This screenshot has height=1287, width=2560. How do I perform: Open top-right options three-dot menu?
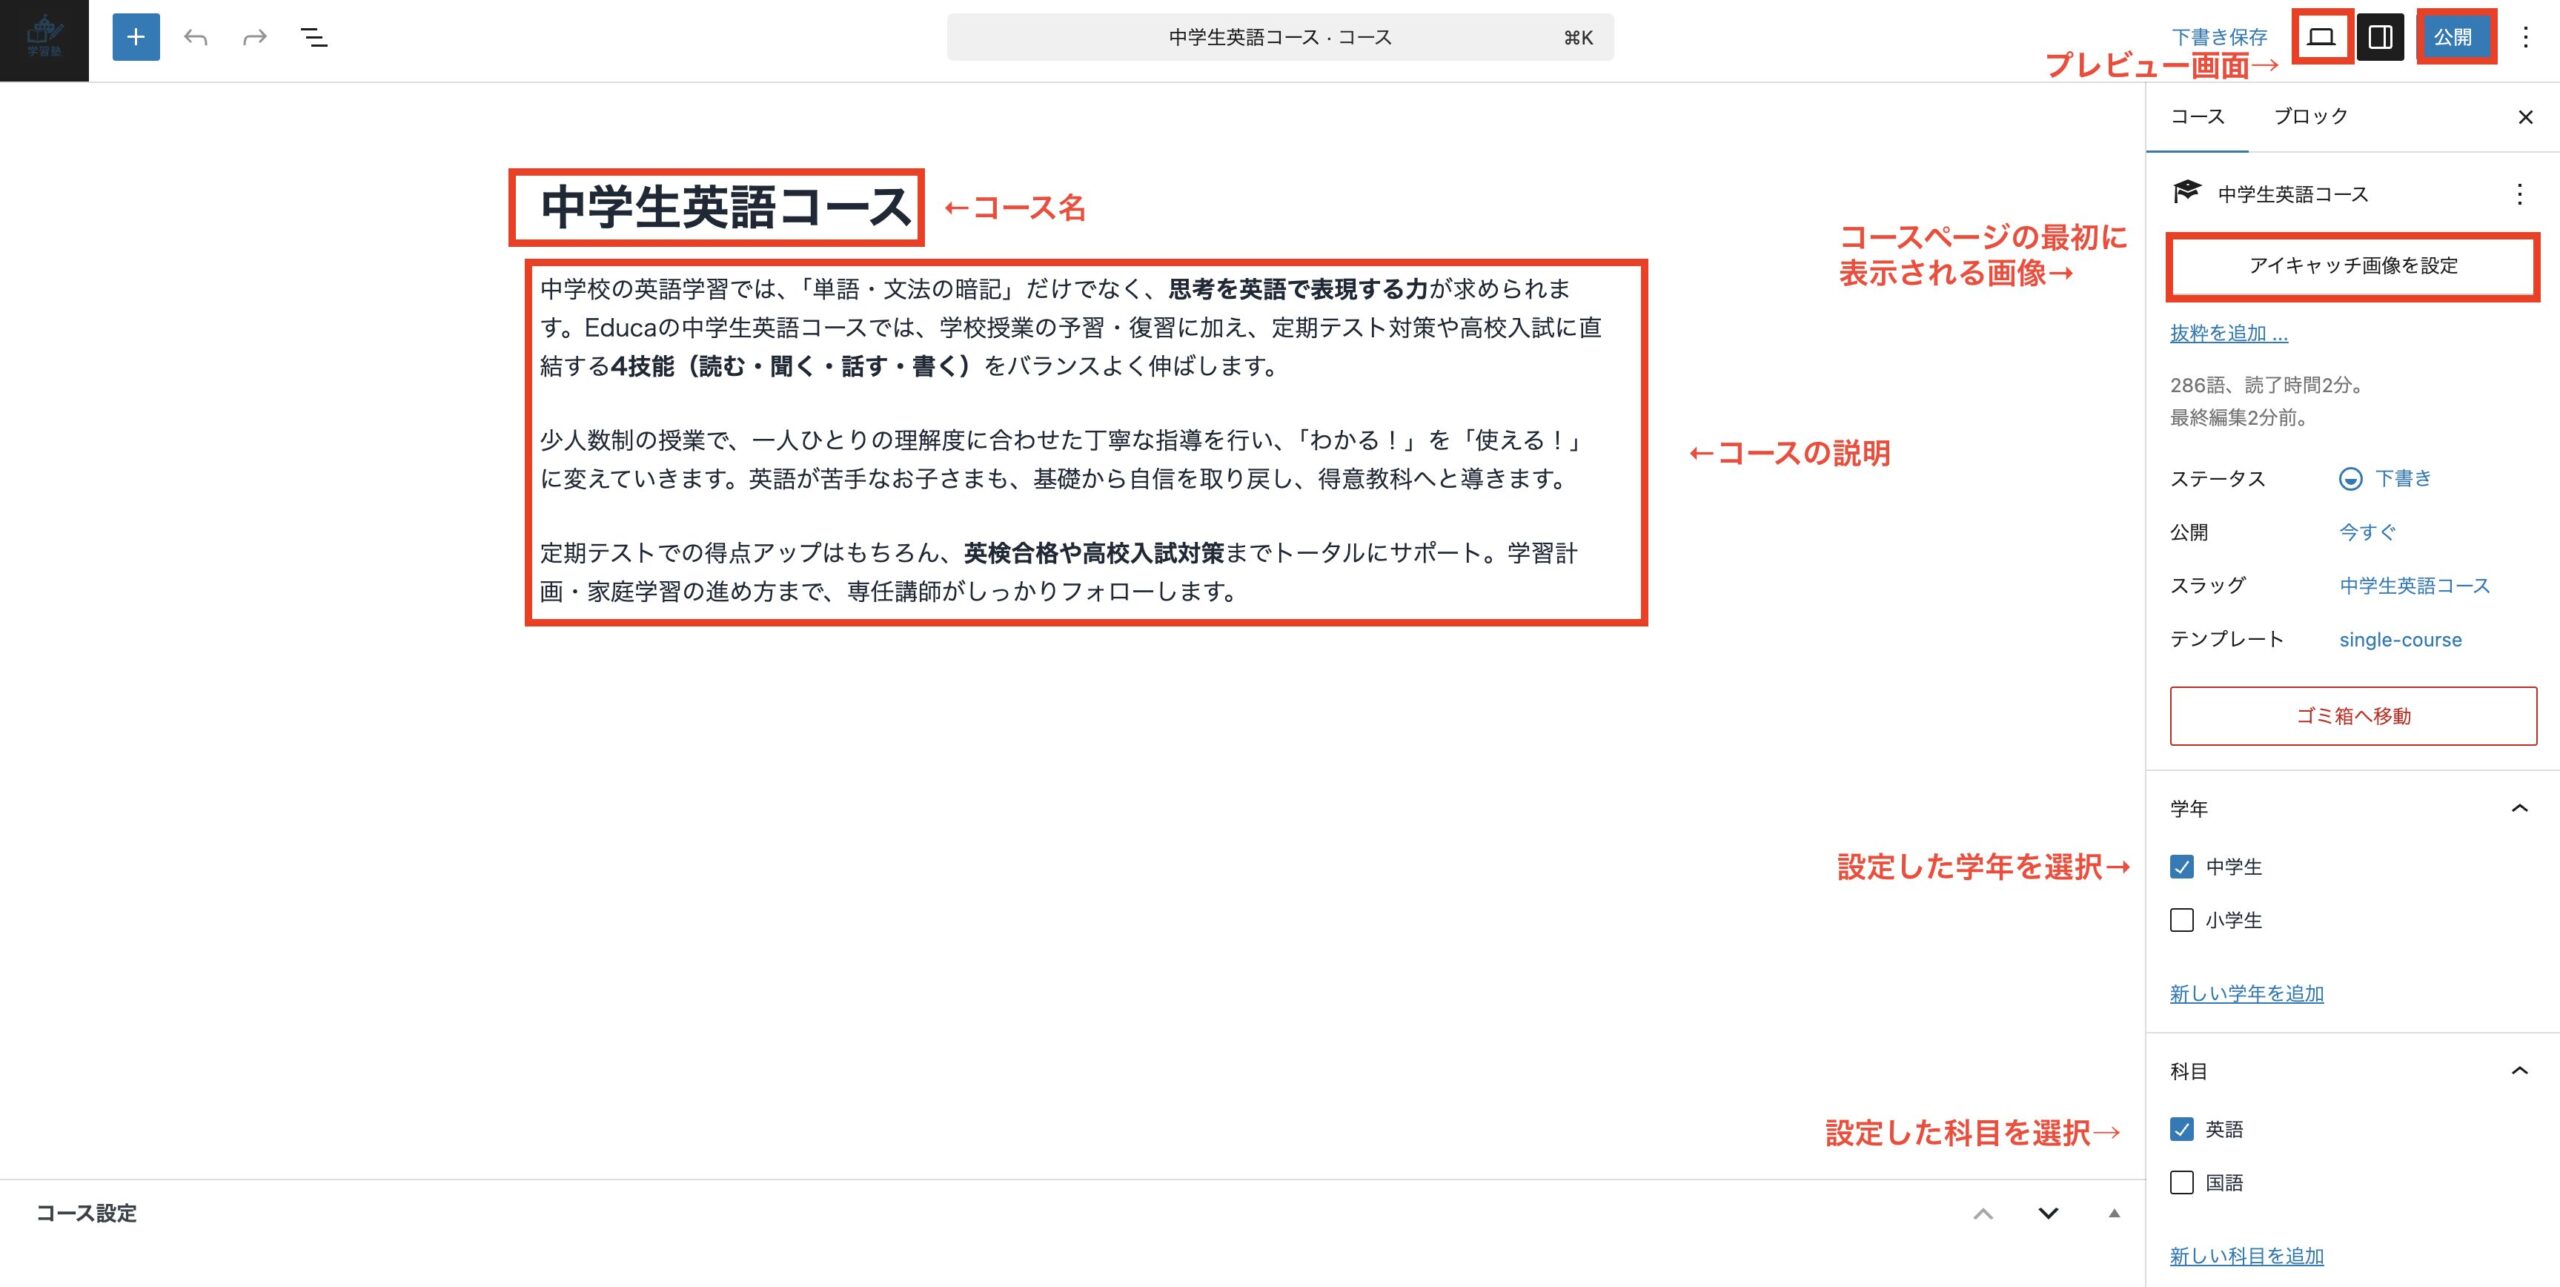(x=2525, y=37)
